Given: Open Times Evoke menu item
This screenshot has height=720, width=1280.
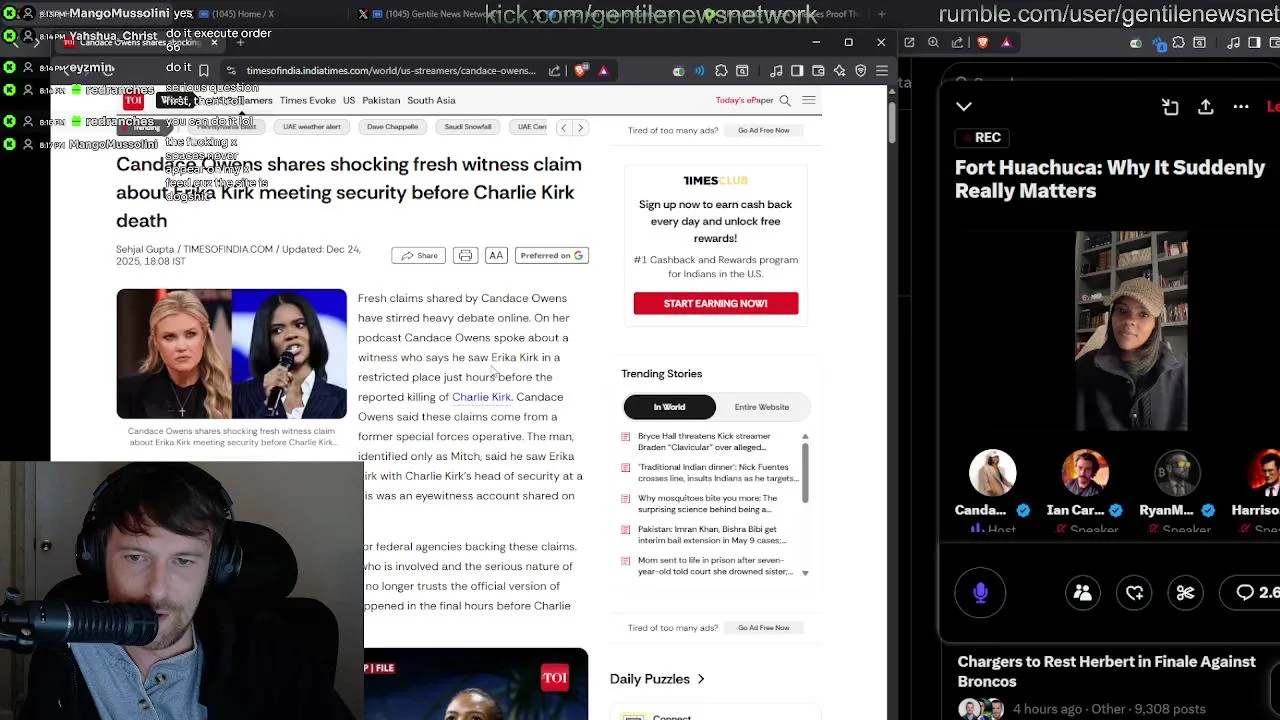Looking at the screenshot, I should (x=308, y=100).
